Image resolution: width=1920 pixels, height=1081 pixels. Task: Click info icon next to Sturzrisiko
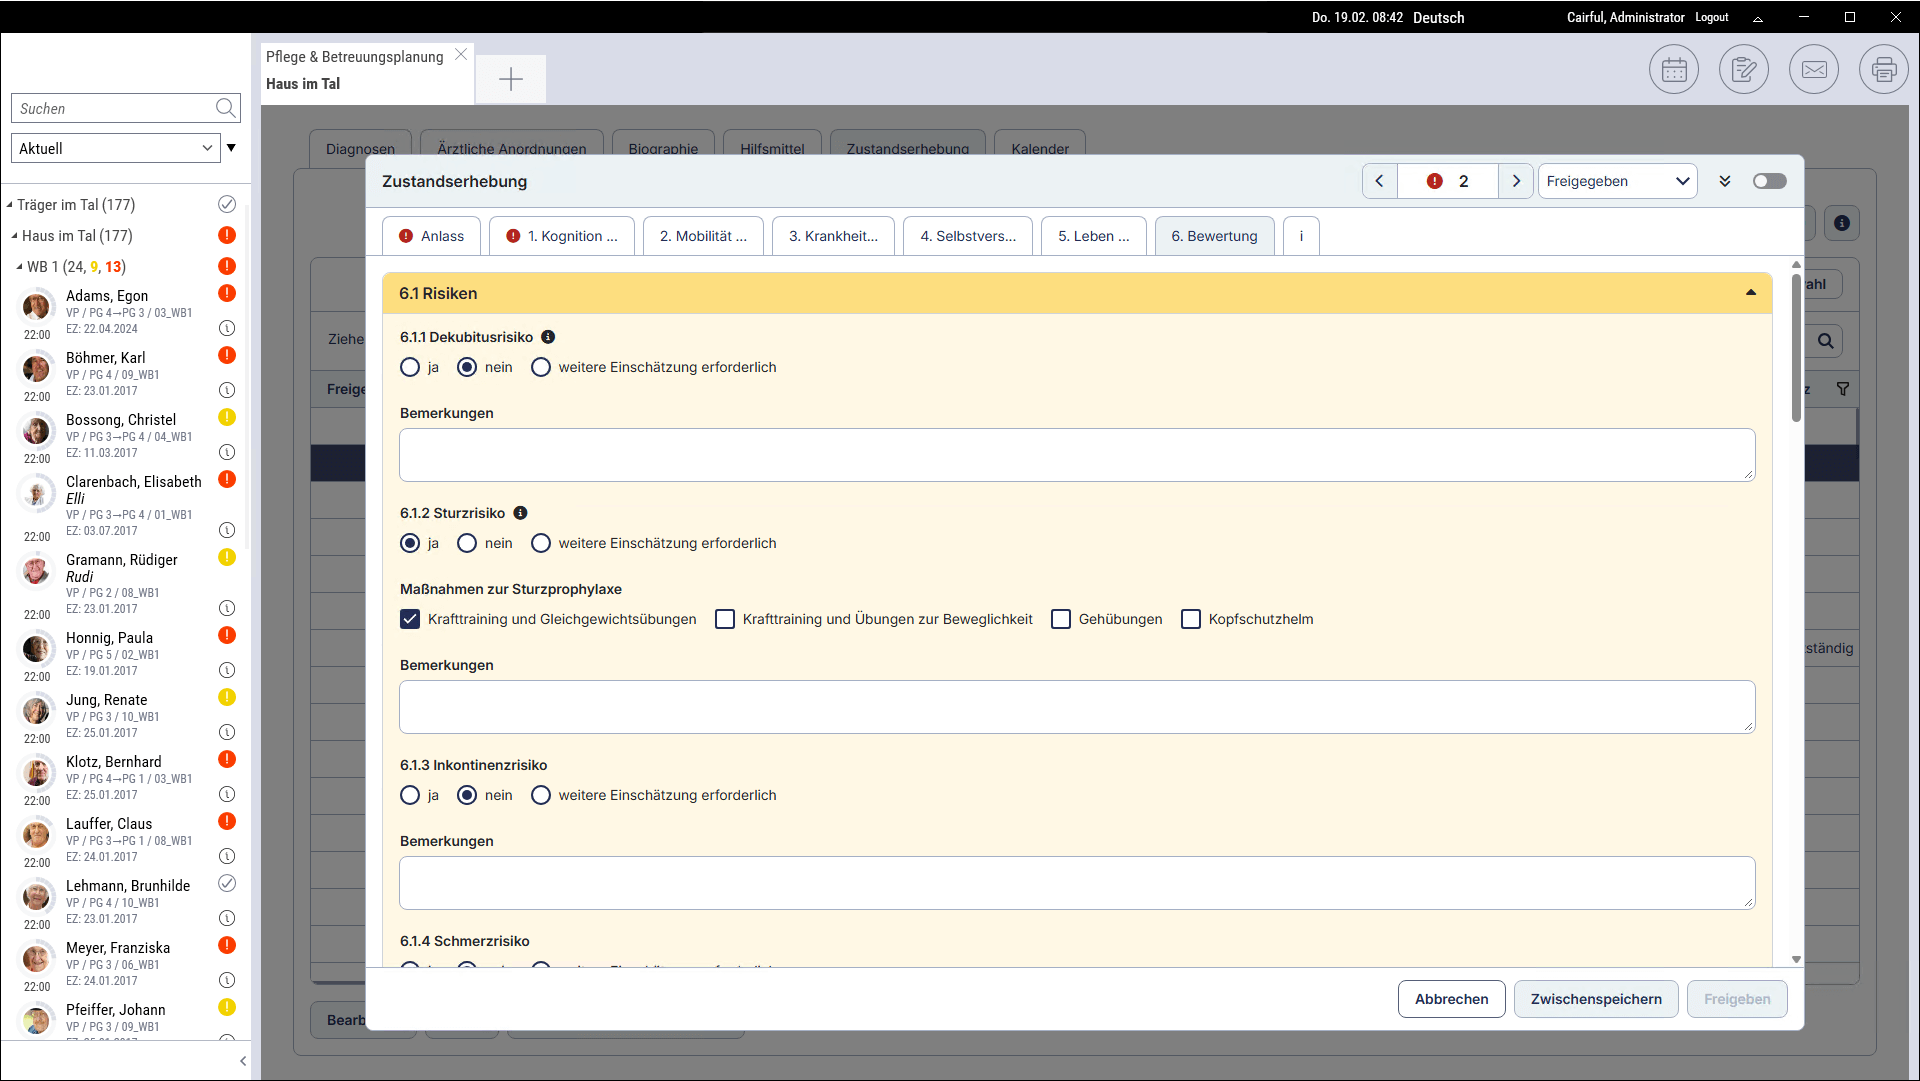520,513
